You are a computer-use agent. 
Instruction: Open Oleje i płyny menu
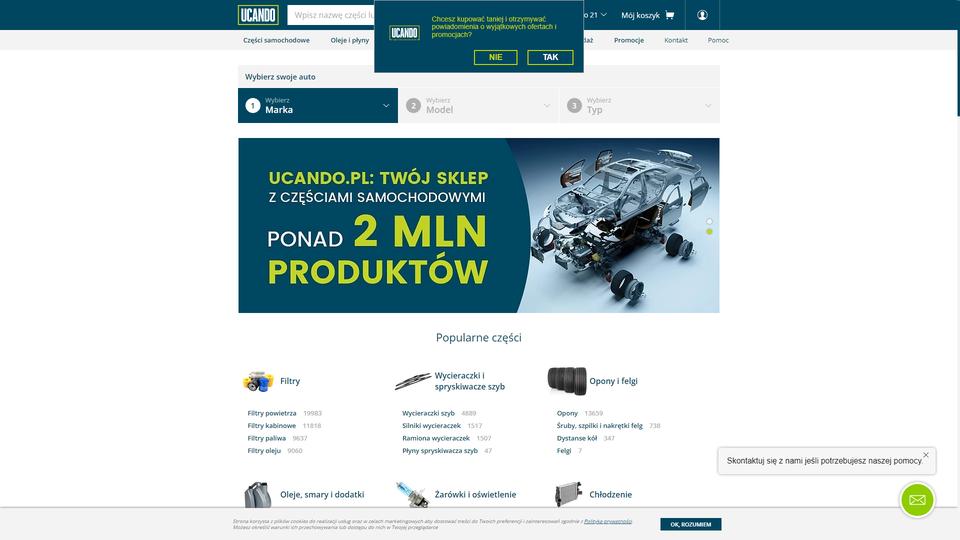coord(350,40)
